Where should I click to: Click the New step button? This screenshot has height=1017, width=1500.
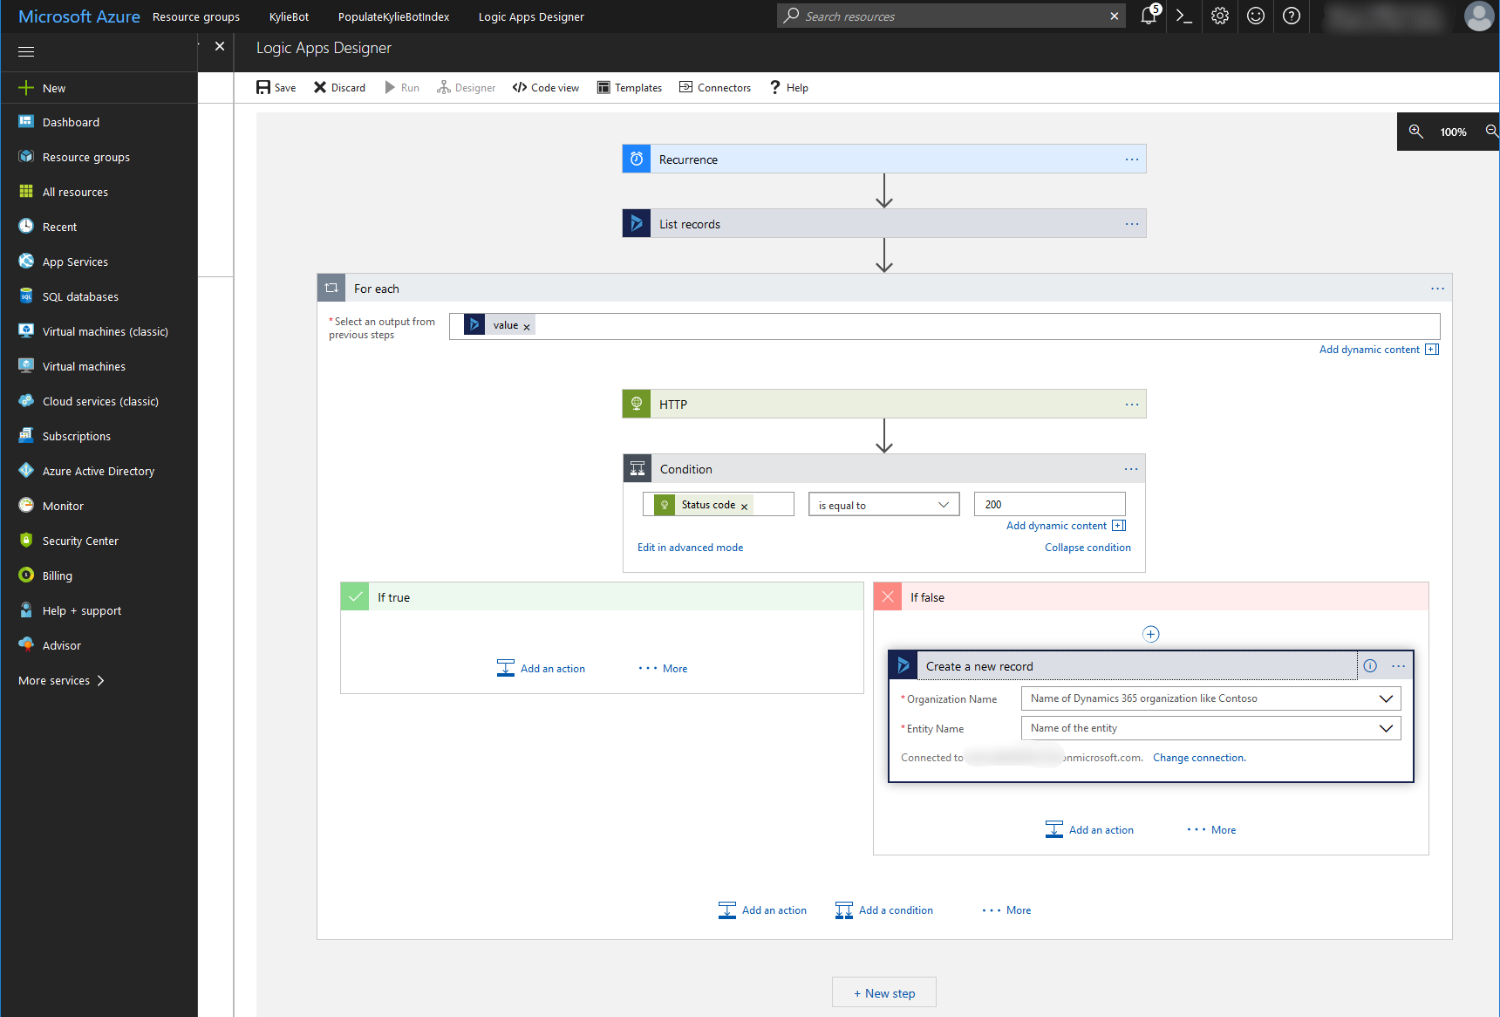884,993
